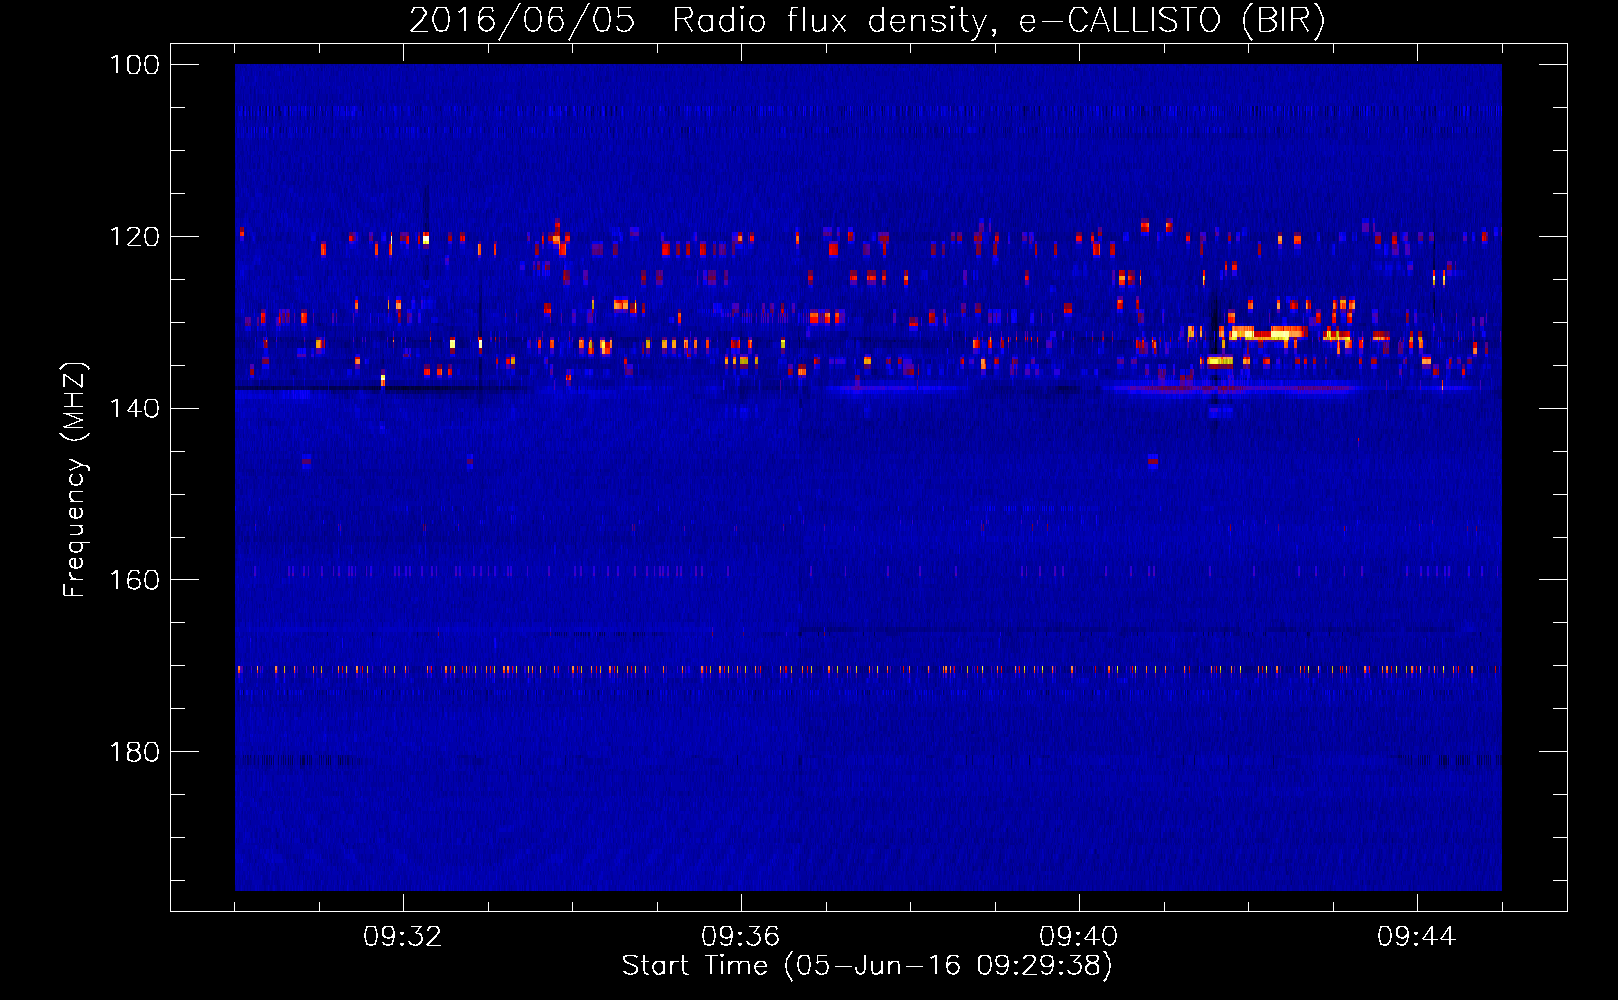Screen dimensions: 1618x1000
Task: Click the "Frequency (MHZ)" y-axis label
Action: tap(75, 479)
